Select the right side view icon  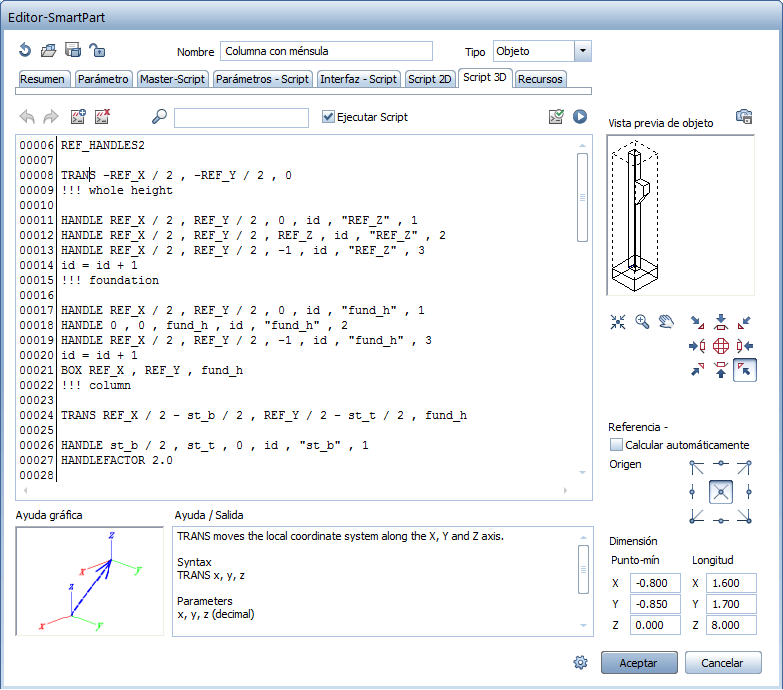pos(745,346)
